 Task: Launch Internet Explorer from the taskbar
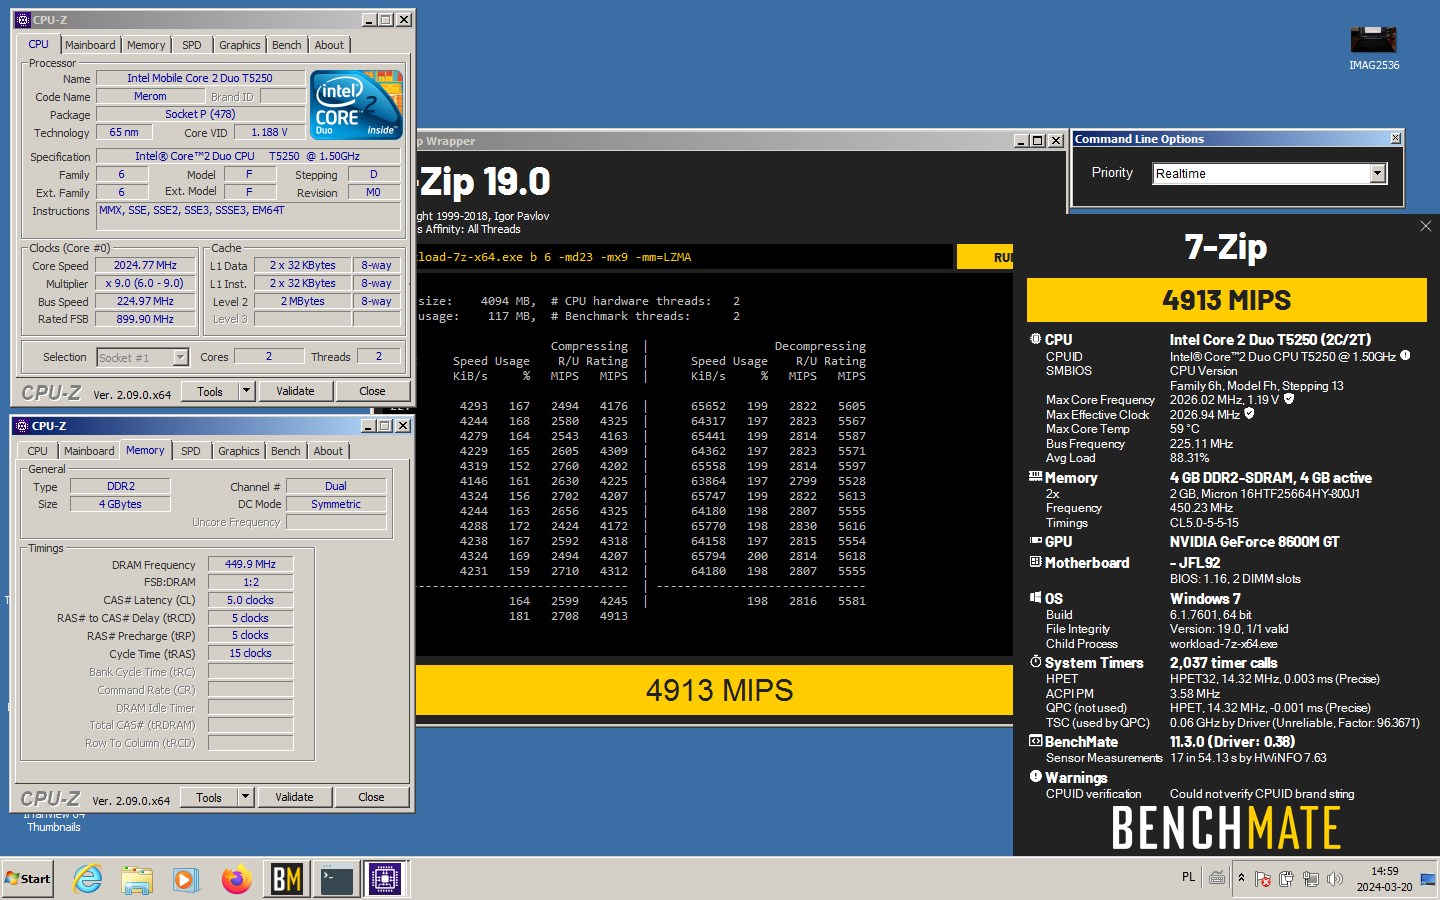88,879
